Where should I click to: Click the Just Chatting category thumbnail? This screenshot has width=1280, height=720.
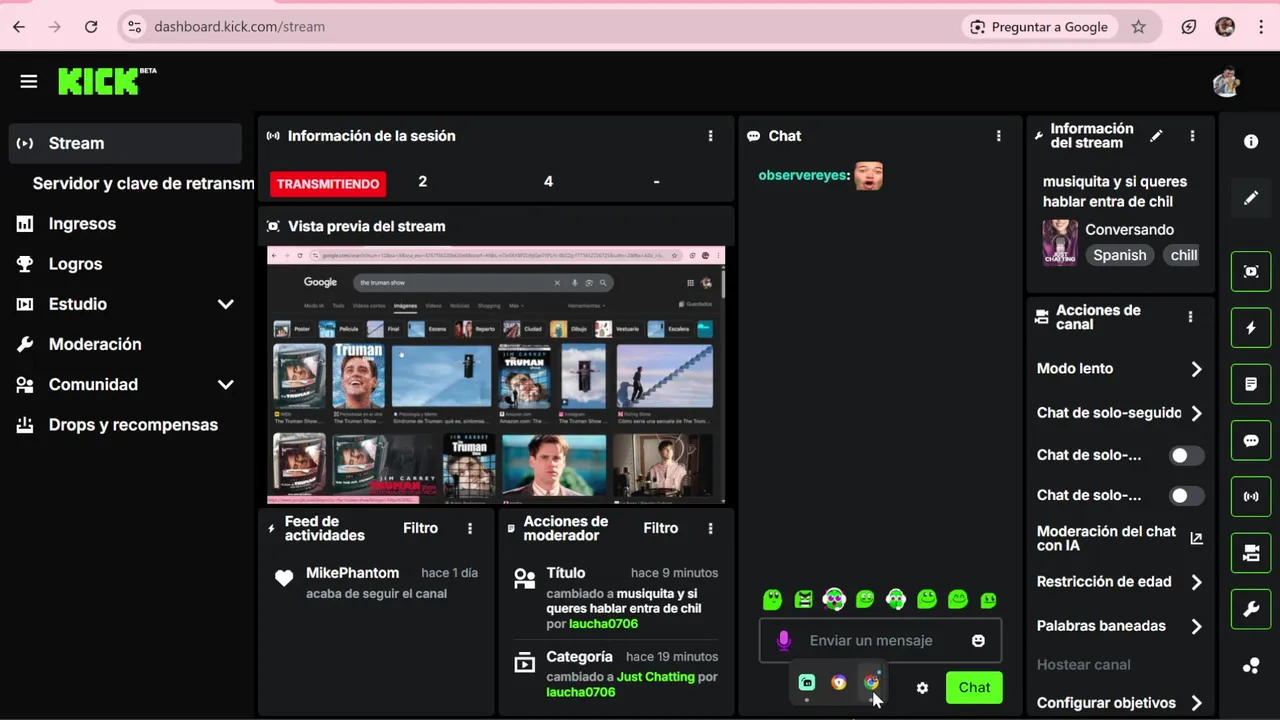(1060, 243)
